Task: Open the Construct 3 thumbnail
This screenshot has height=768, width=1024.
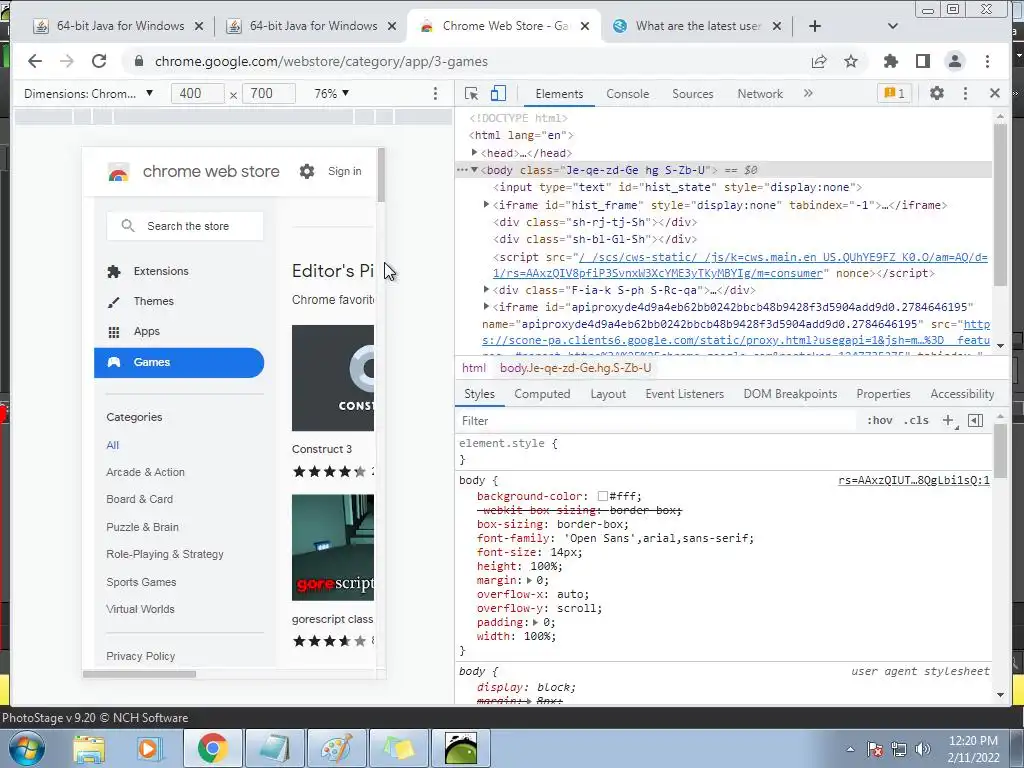Action: point(333,378)
